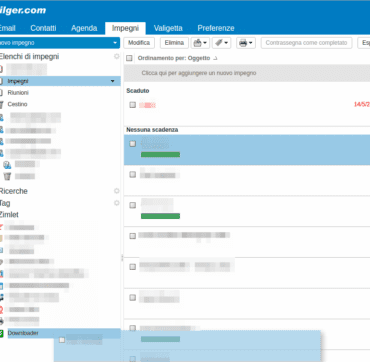The width and height of the screenshot is (370, 362).
Task: Open the gear options beside Tag
Action: (x=117, y=203)
